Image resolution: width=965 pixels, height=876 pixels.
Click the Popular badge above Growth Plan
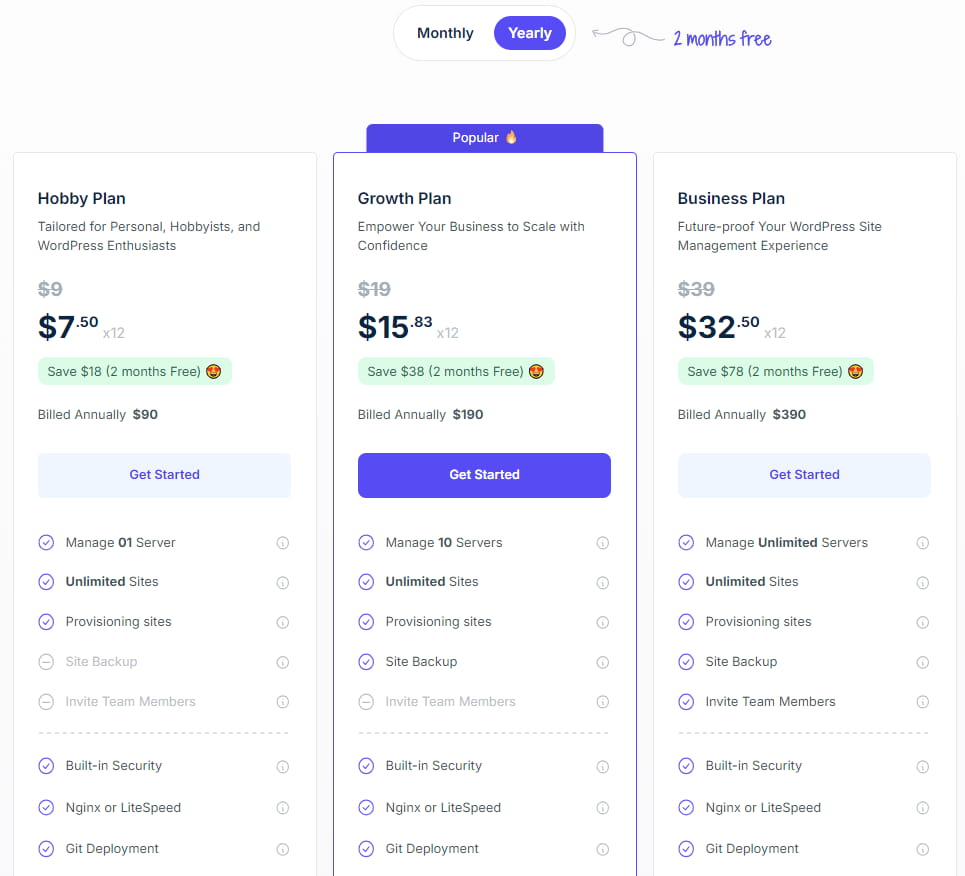point(484,138)
